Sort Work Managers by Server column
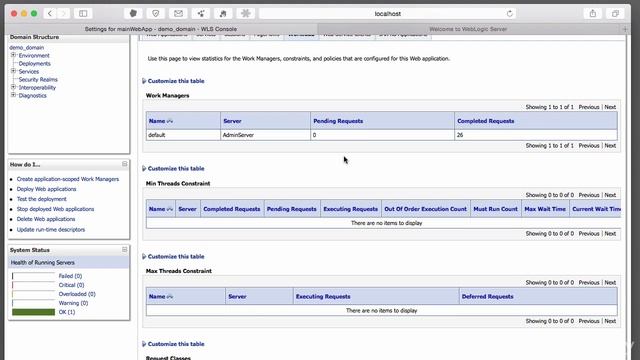Screen dimensions: 640x360 pyautogui.click(x=232, y=121)
